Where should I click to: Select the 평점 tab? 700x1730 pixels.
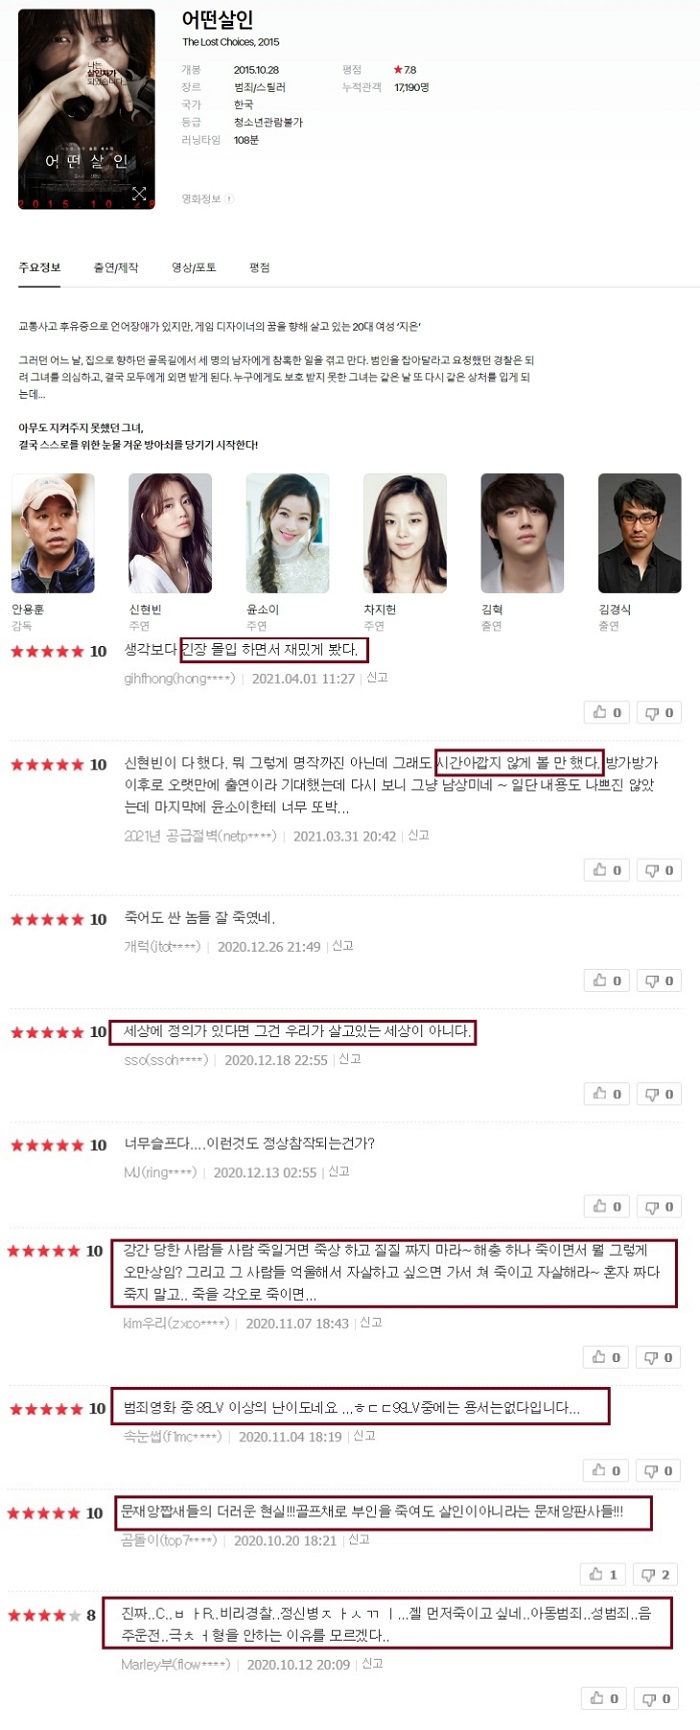tap(260, 268)
